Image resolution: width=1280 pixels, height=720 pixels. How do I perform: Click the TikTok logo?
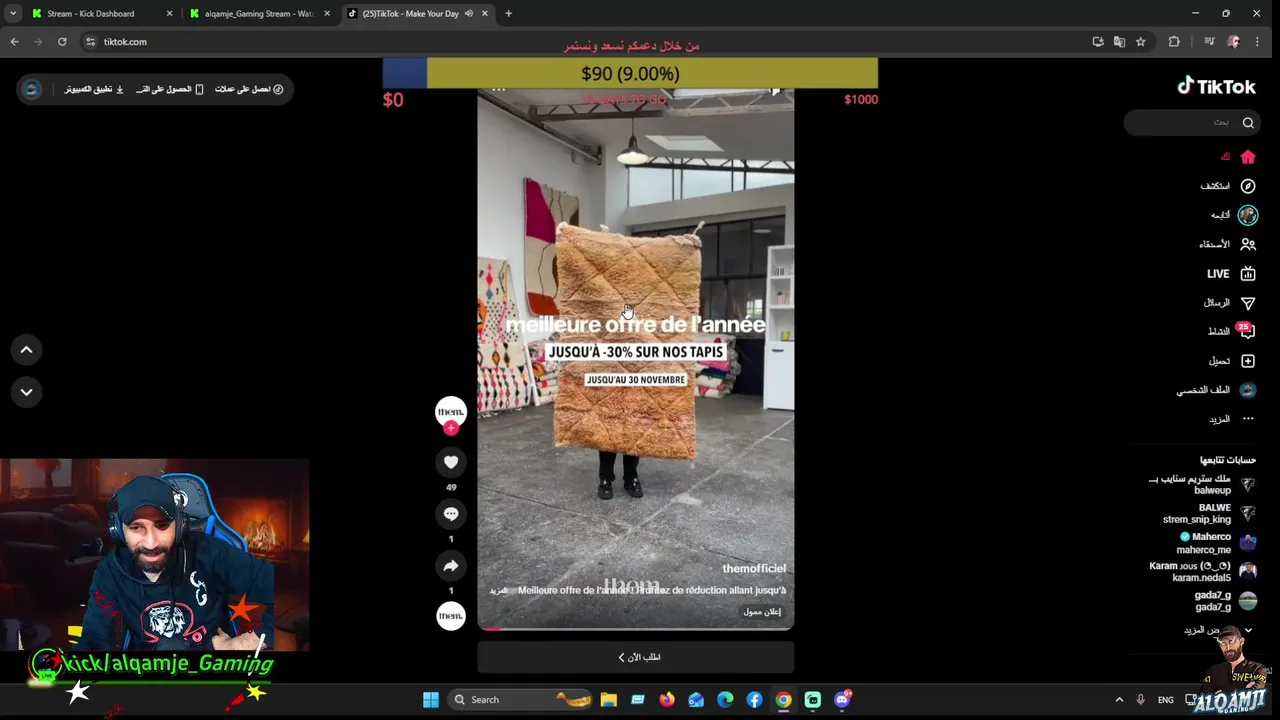point(1216,86)
